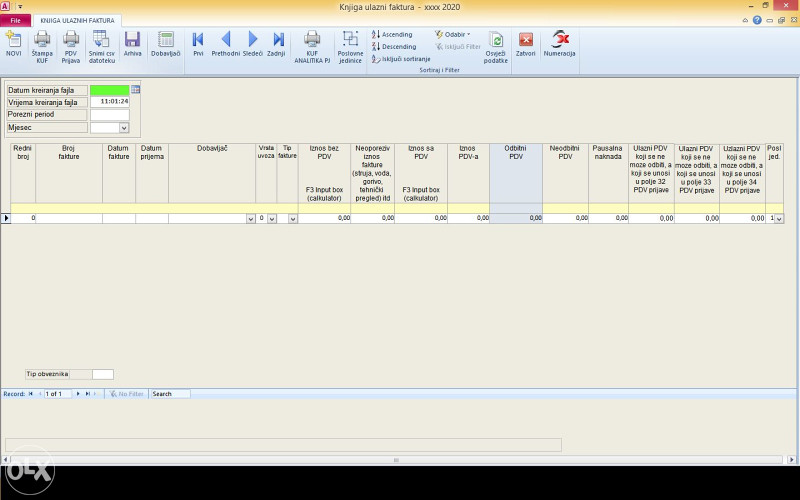Click the horizontal scrollbar right arrow
This screenshot has height=500, width=800.
click(791, 460)
